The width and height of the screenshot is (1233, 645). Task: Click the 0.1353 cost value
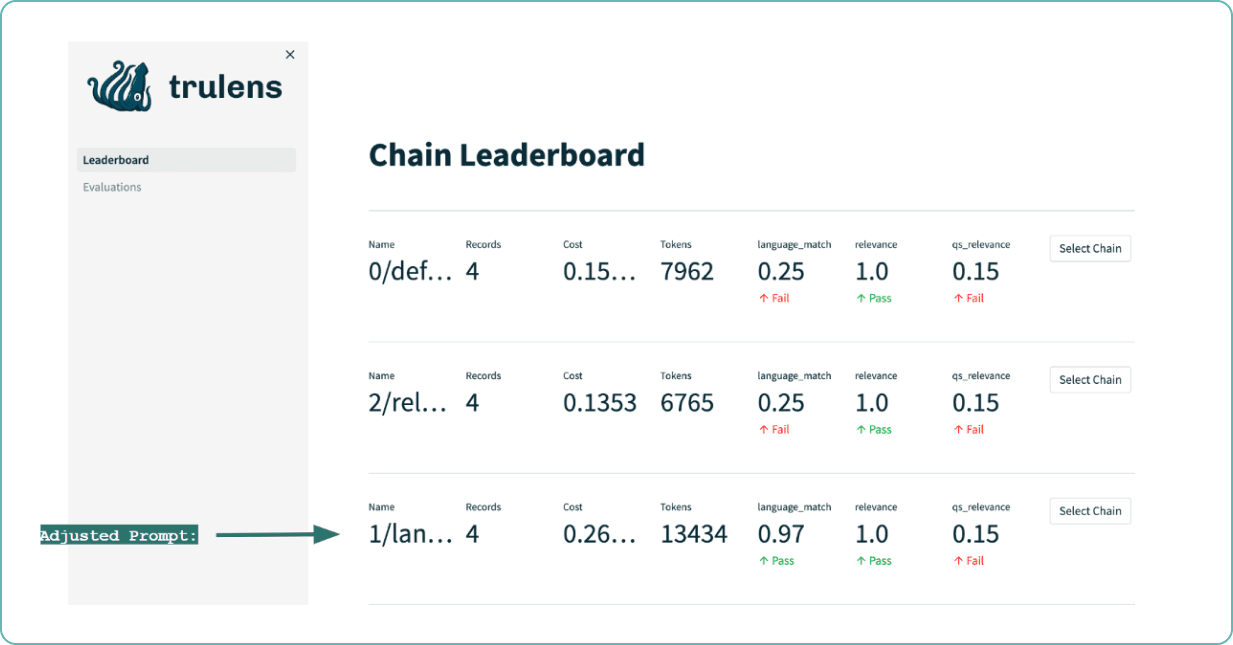click(600, 403)
